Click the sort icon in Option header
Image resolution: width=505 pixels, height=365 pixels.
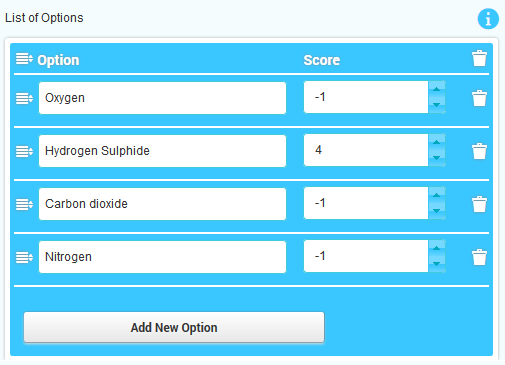click(x=24, y=59)
